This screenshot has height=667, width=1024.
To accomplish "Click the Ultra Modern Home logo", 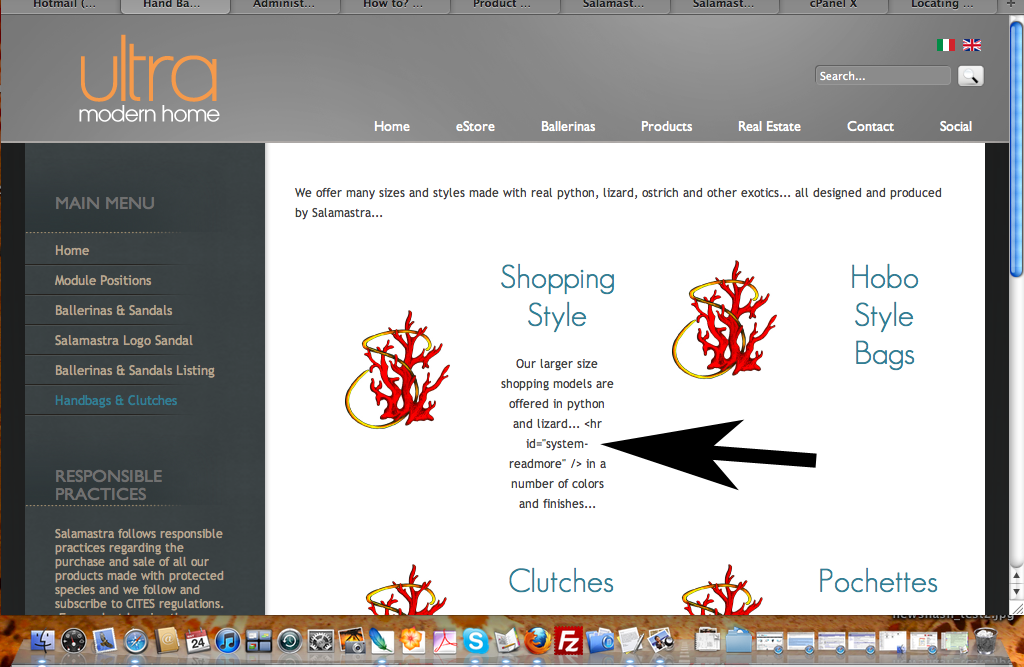I will (x=149, y=80).
